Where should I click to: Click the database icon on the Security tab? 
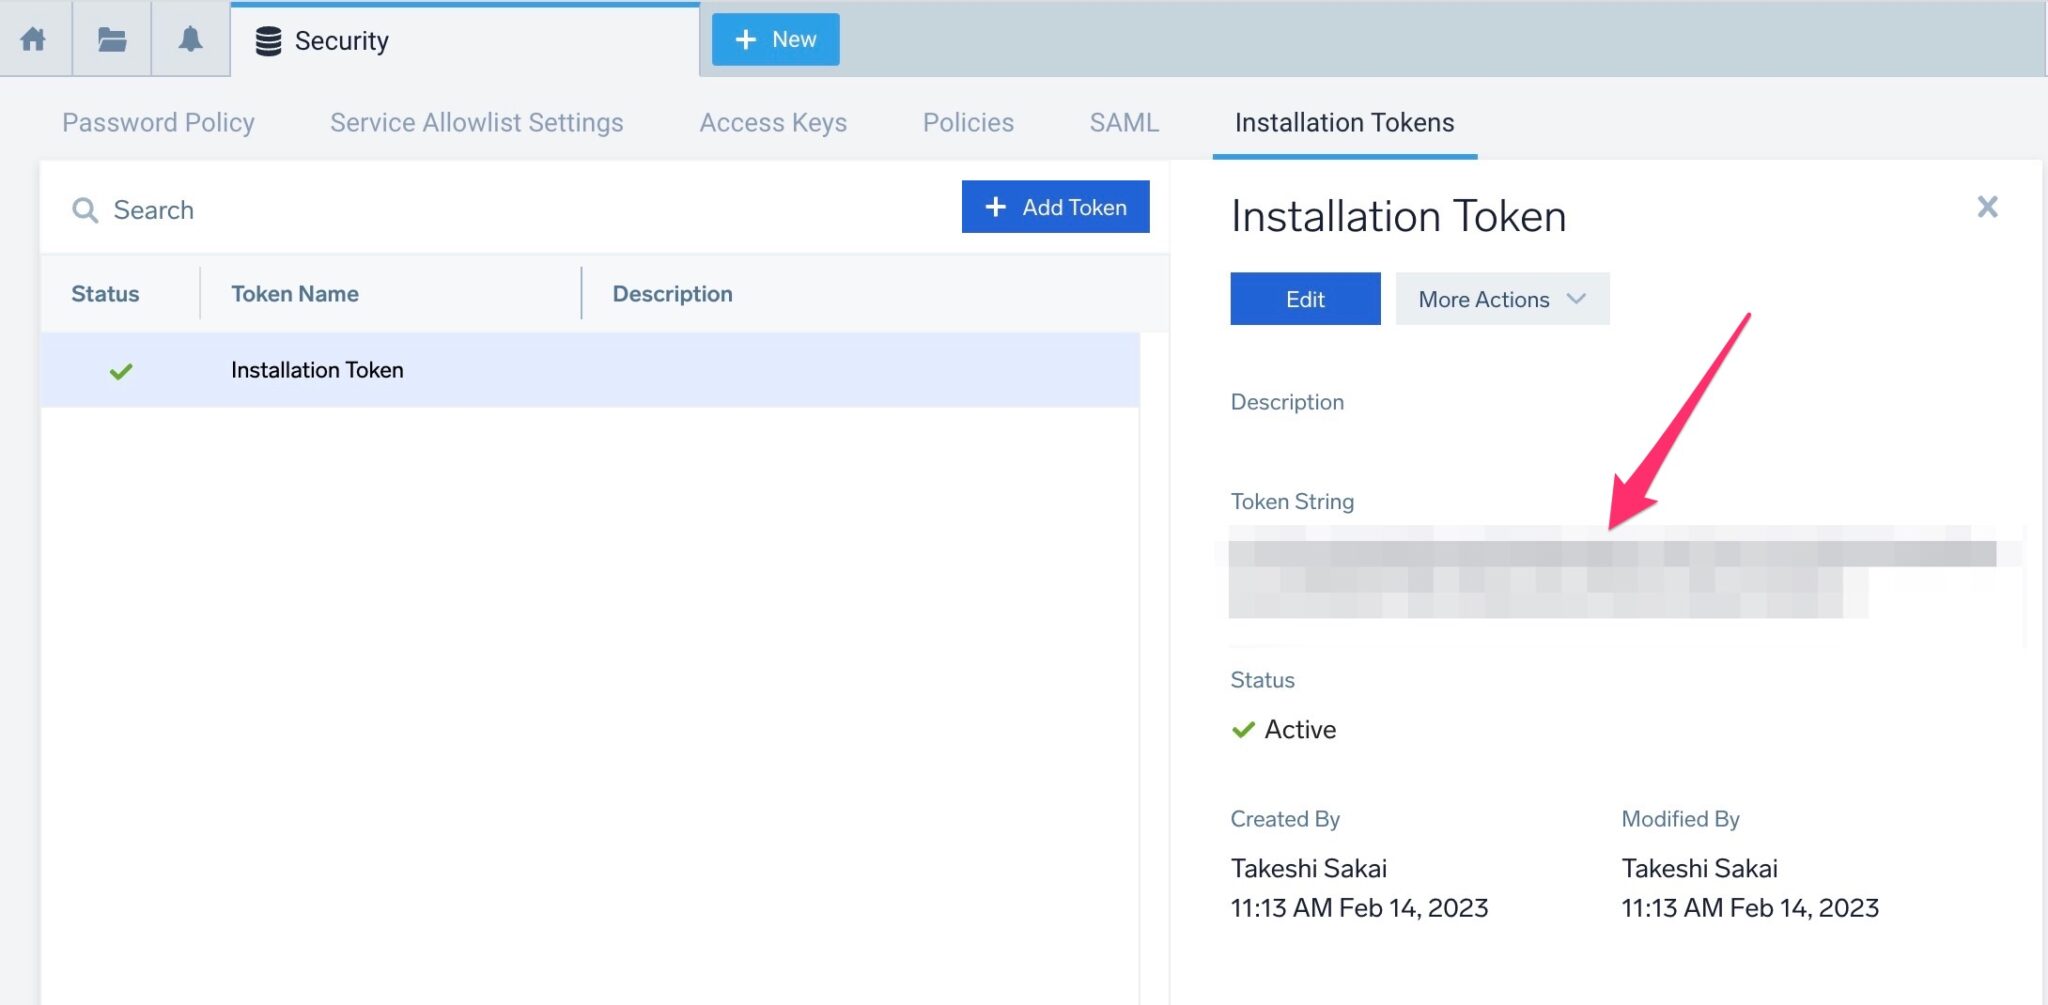coord(266,41)
